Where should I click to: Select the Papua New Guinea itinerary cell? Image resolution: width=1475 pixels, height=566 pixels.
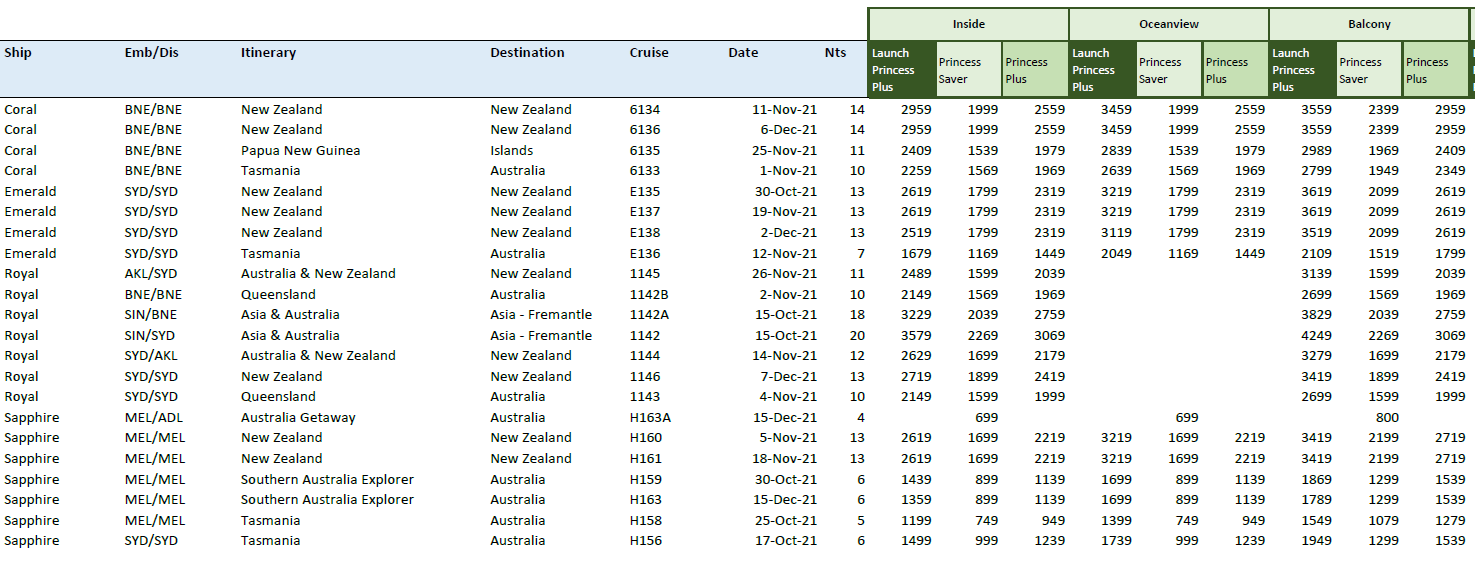(x=300, y=151)
